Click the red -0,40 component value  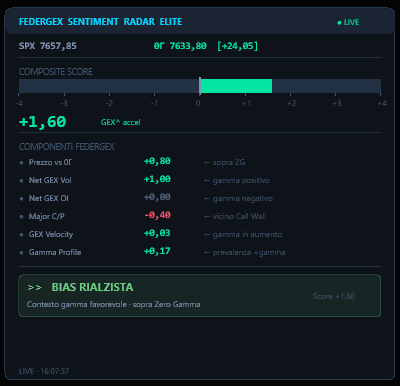157,215
